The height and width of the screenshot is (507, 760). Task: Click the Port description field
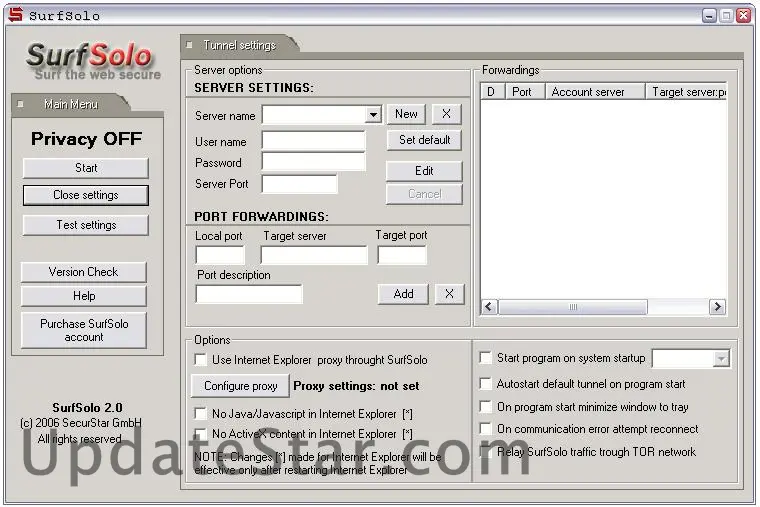point(249,294)
